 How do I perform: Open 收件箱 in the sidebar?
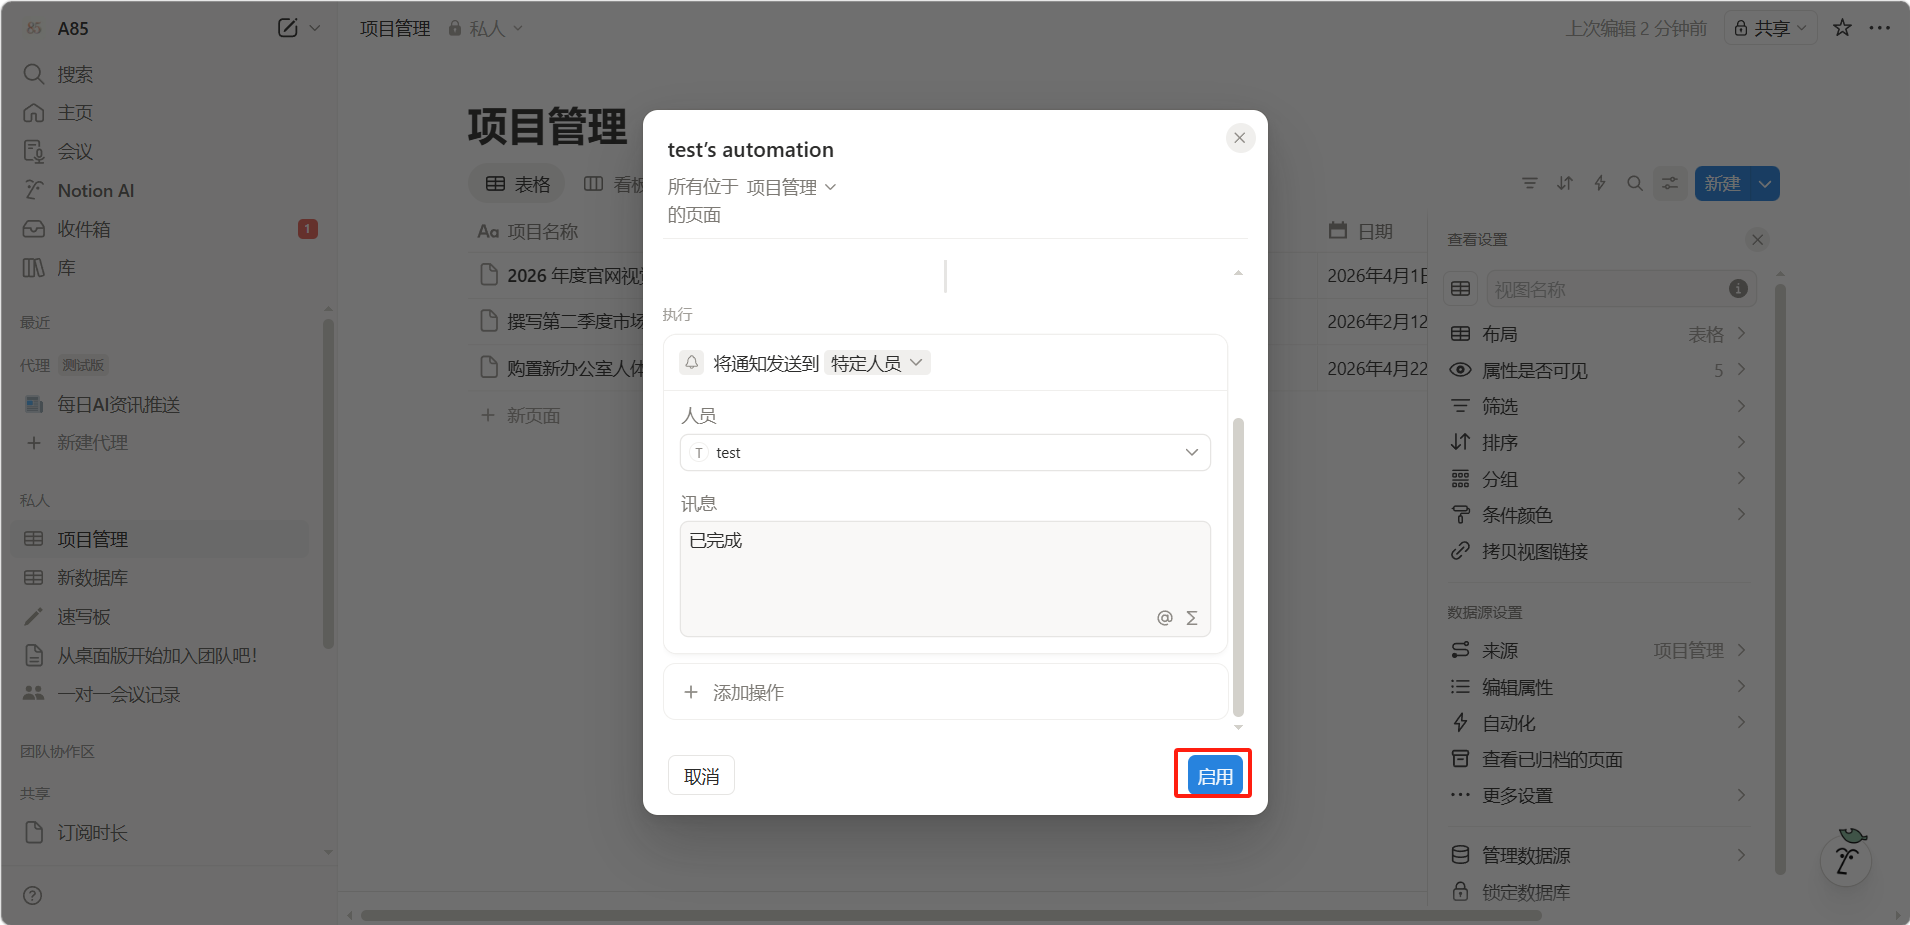pyautogui.click(x=84, y=229)
